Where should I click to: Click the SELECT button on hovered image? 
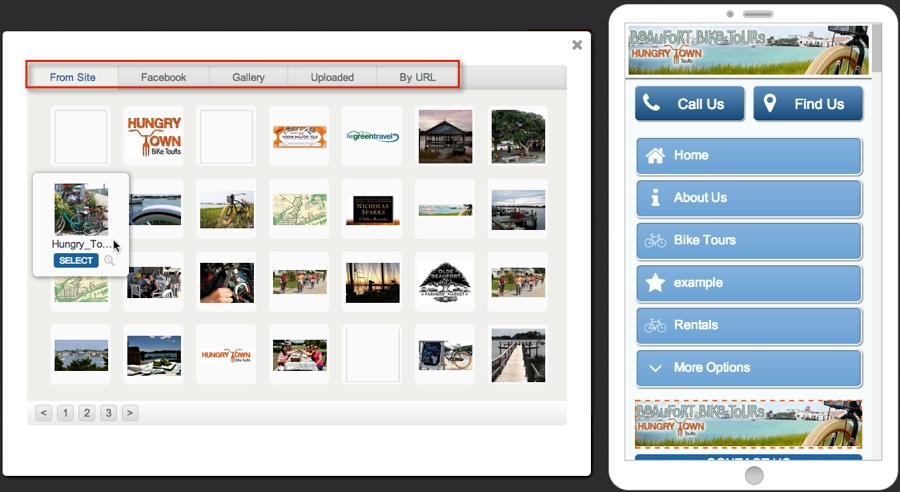(76, 261)
